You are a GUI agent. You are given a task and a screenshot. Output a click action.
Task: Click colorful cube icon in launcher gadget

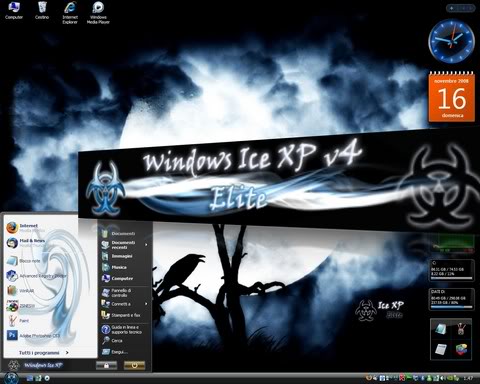pos(461,349)
